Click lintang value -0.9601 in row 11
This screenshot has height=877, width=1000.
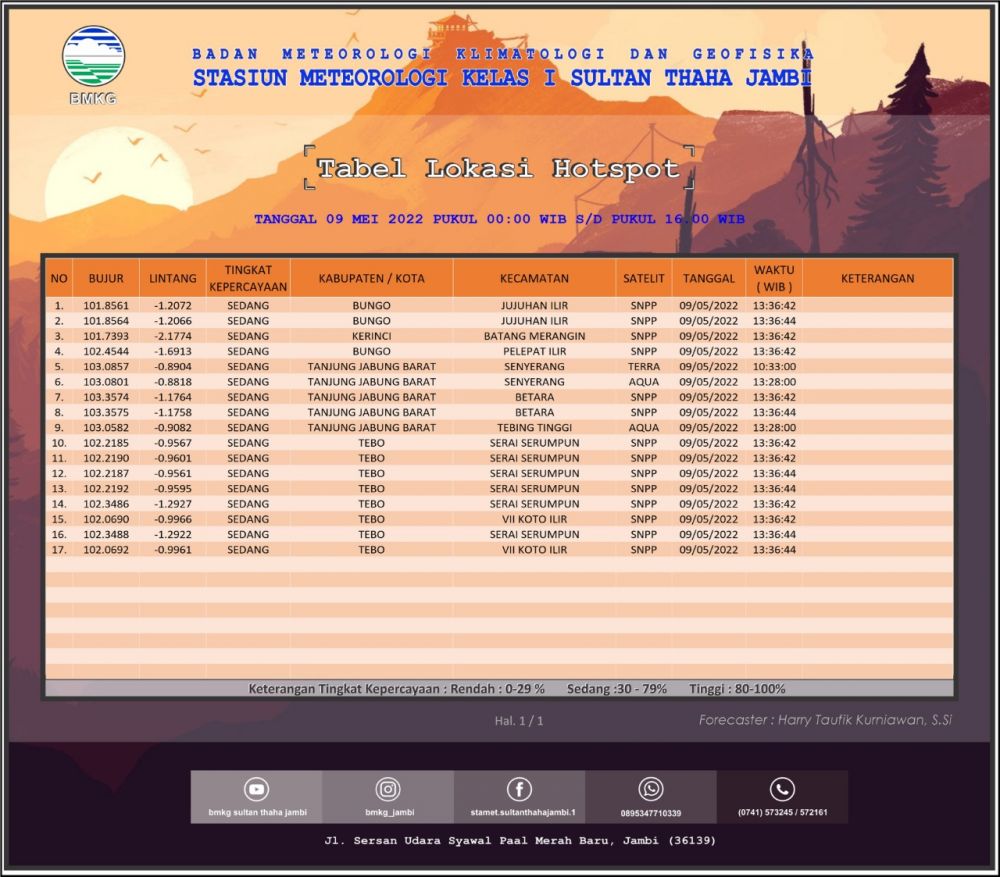coord(173,458)
